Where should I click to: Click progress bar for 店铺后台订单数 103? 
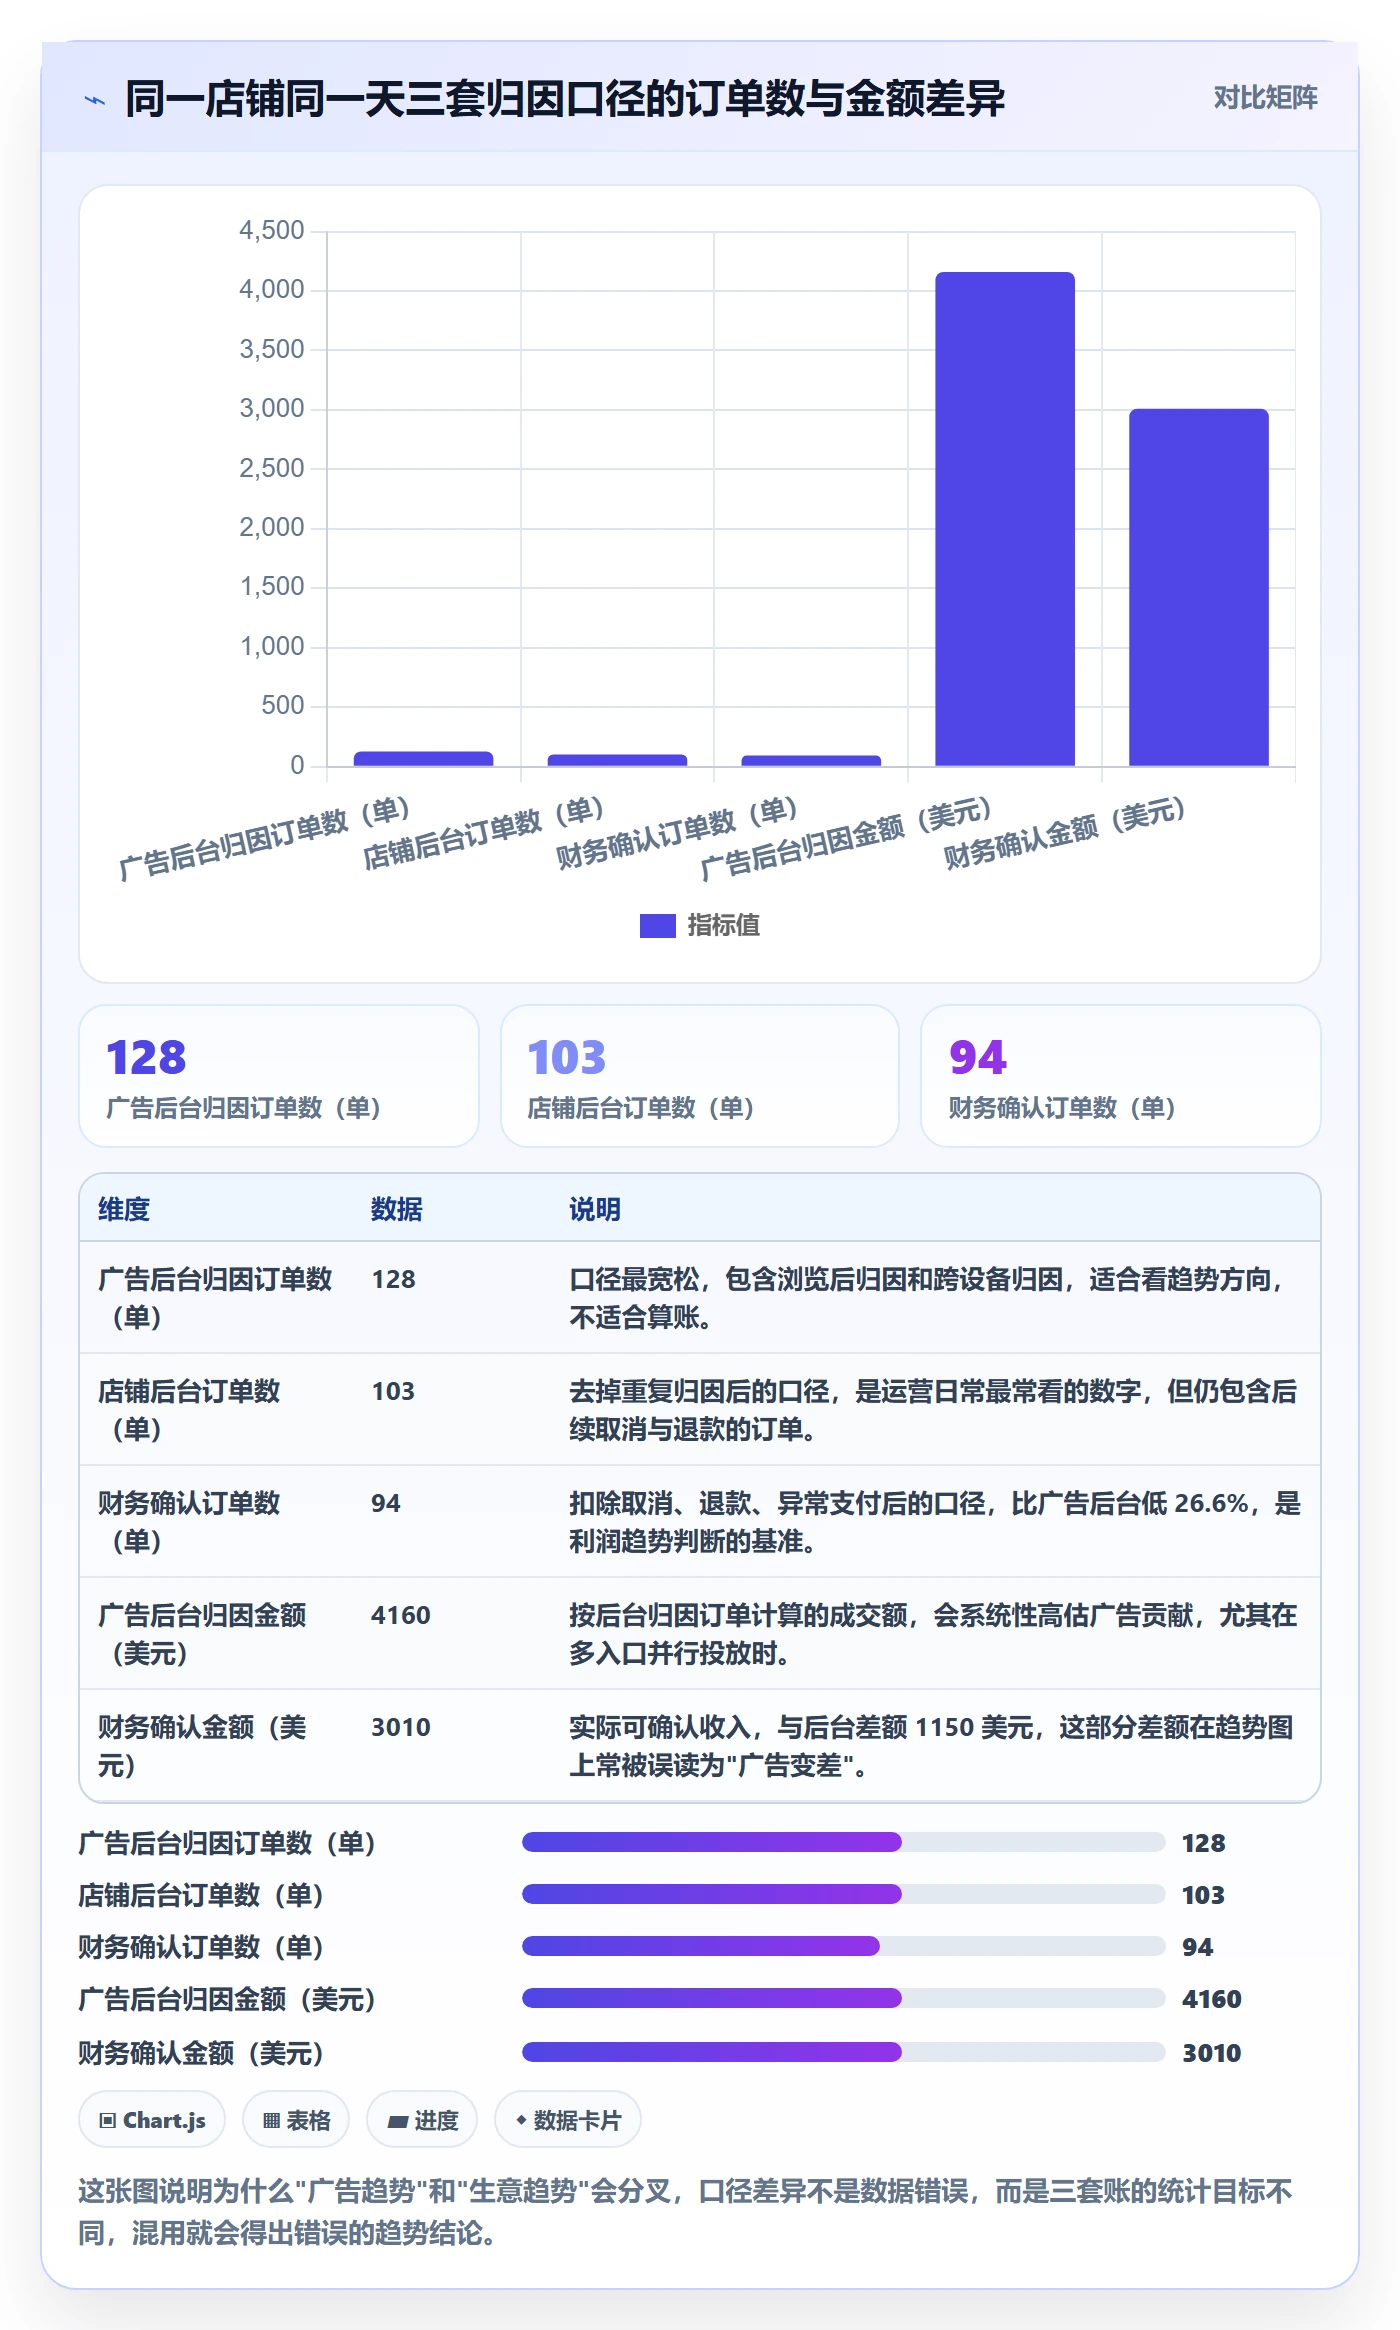coord(844,1894)
